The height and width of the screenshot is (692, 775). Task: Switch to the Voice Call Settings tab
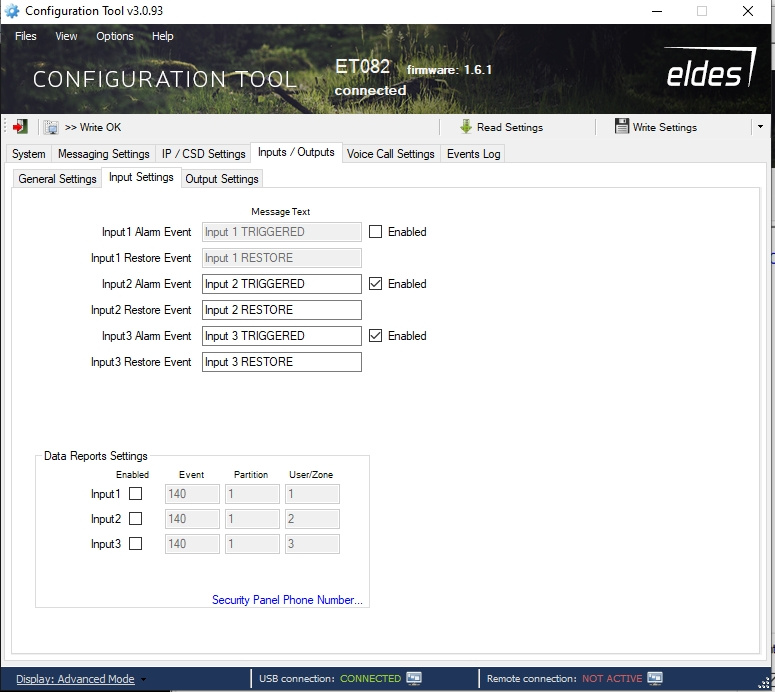coord(390,154)
